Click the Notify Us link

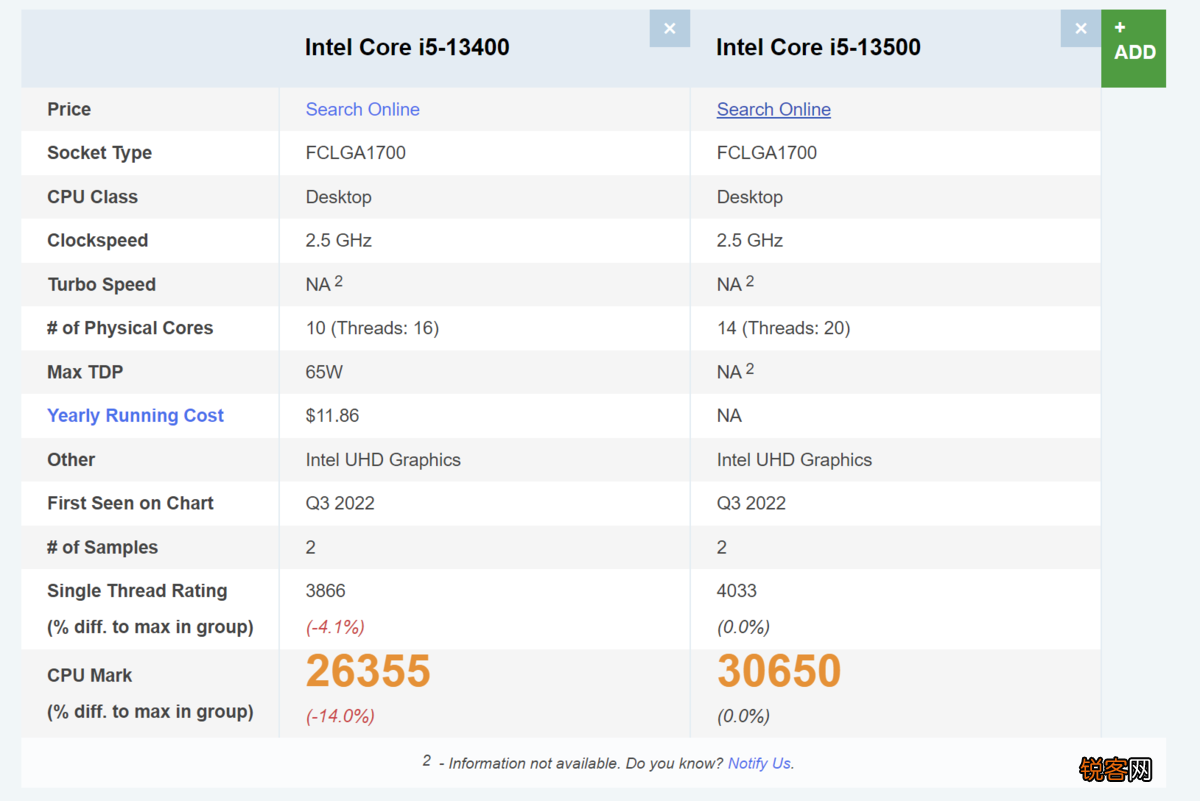760,763
